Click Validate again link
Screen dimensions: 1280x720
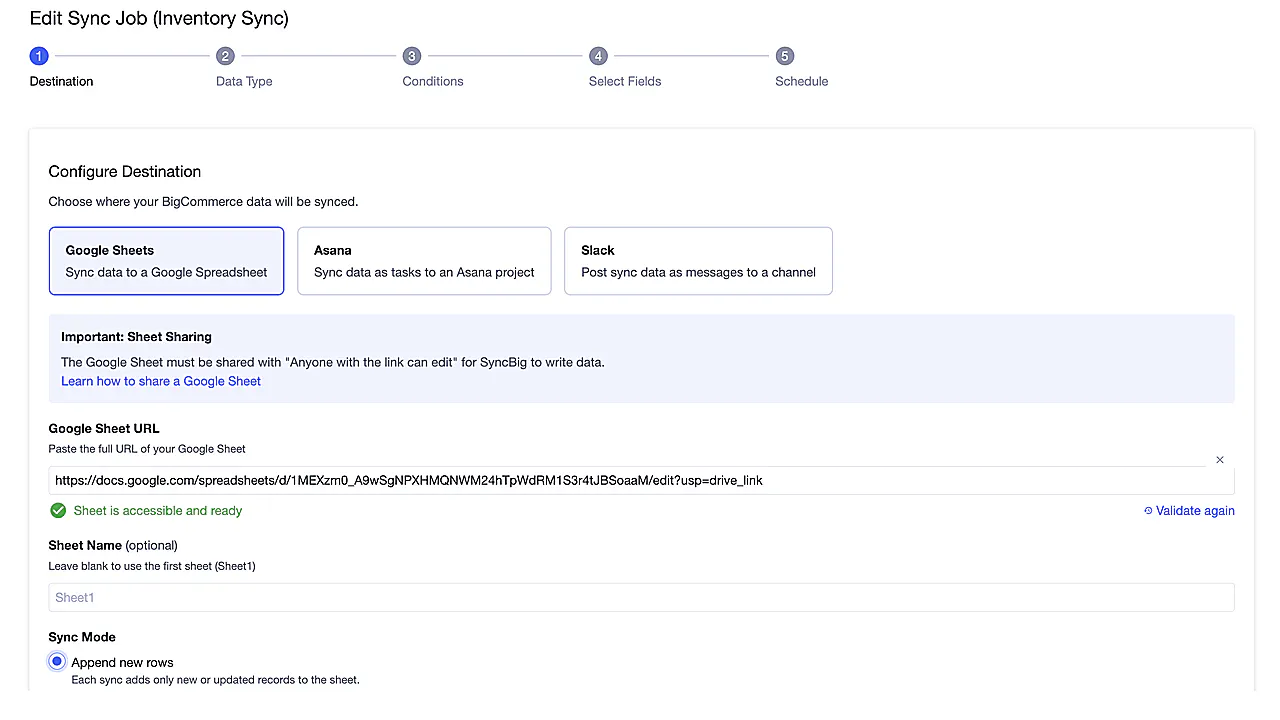pyautogui.click(x=1189, y=511)
